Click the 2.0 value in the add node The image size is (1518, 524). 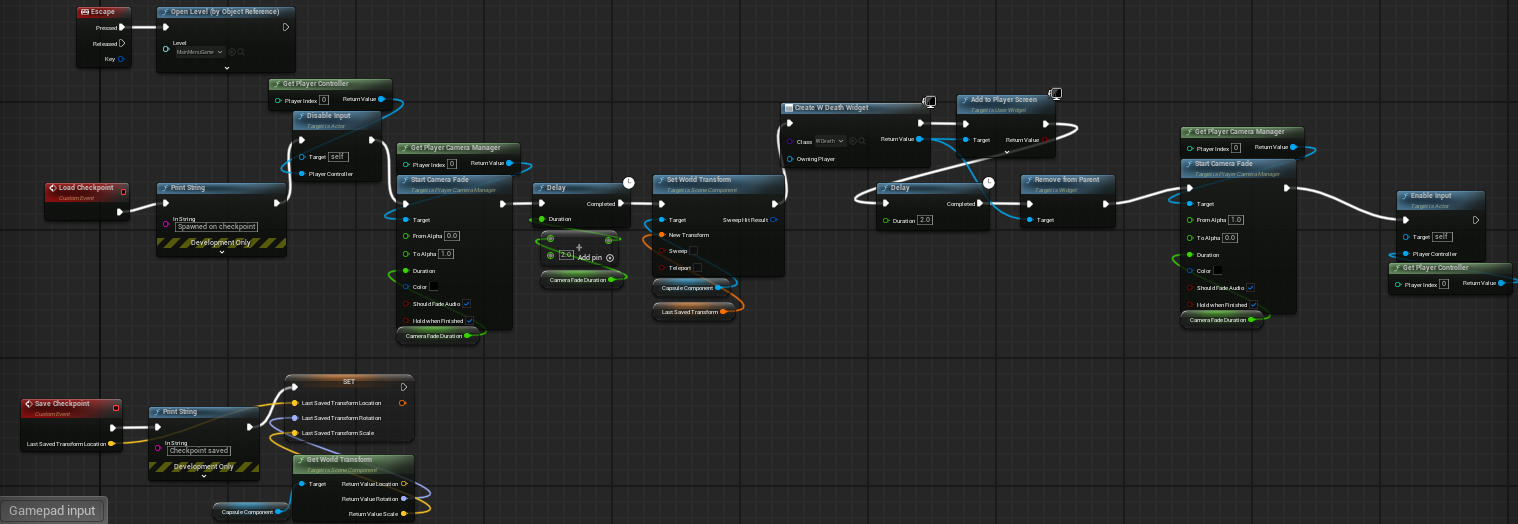tap(565, 256)
